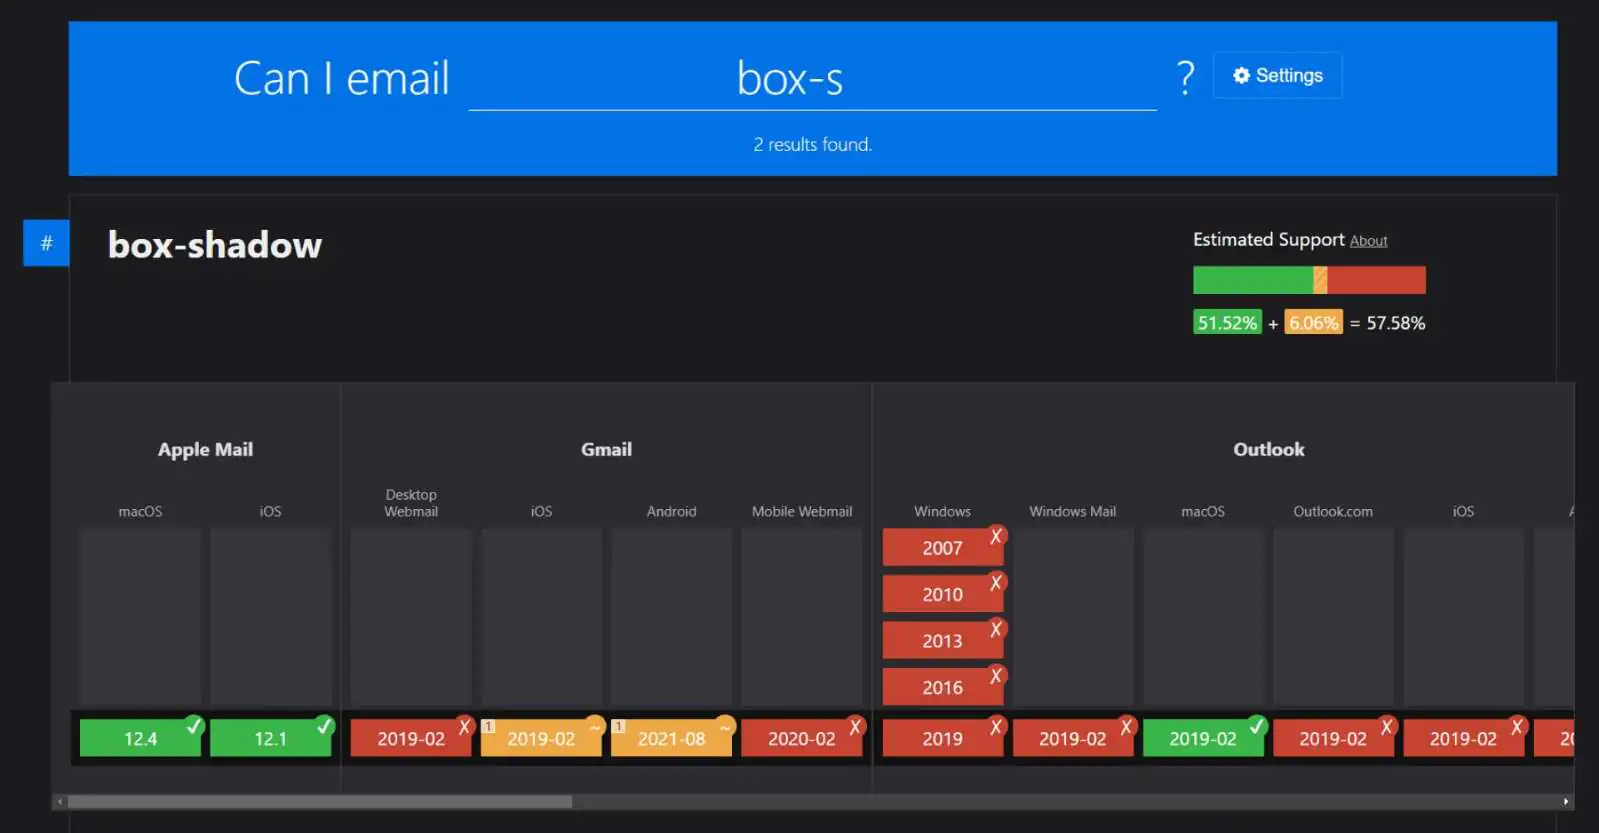Click the Desktop Webmail column label

click(x=411, y=503)
